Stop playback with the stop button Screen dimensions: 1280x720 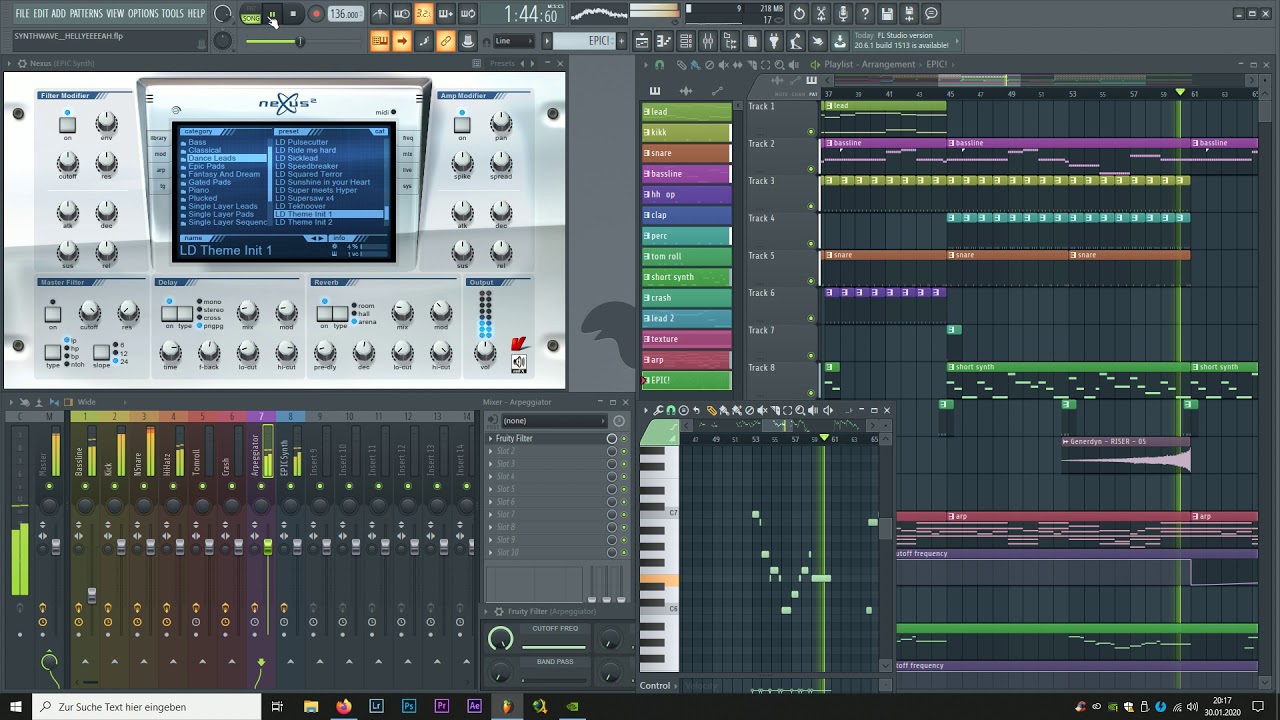click(293, 14)
